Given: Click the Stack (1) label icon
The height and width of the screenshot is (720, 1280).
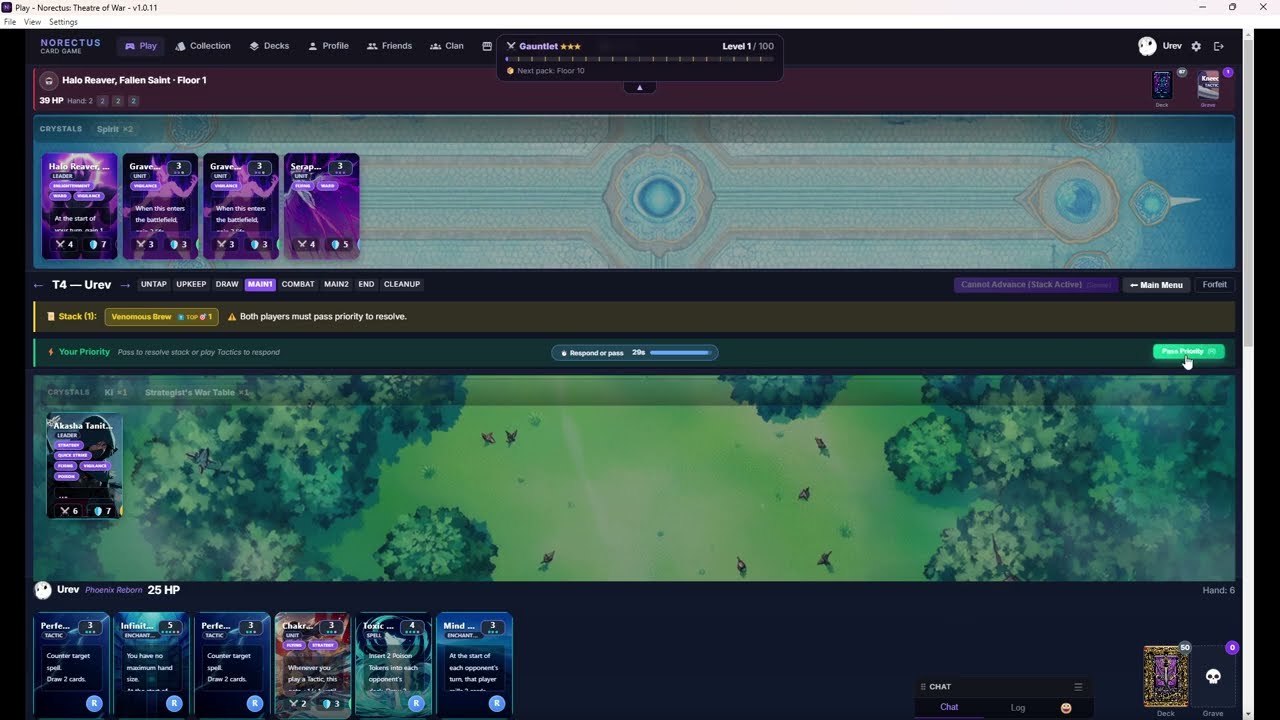Looking at the screenshot, I should pyautogui.click(x=51, y=317).
